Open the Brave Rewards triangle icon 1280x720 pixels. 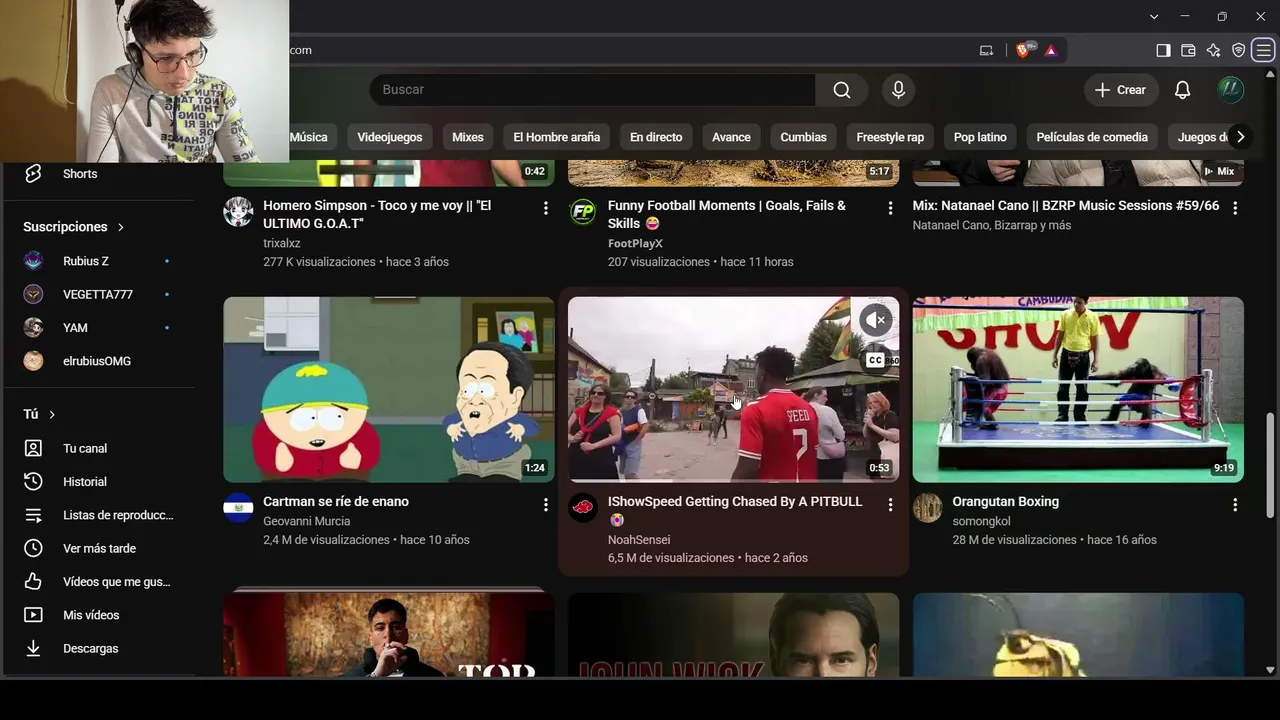point(1050,50)
